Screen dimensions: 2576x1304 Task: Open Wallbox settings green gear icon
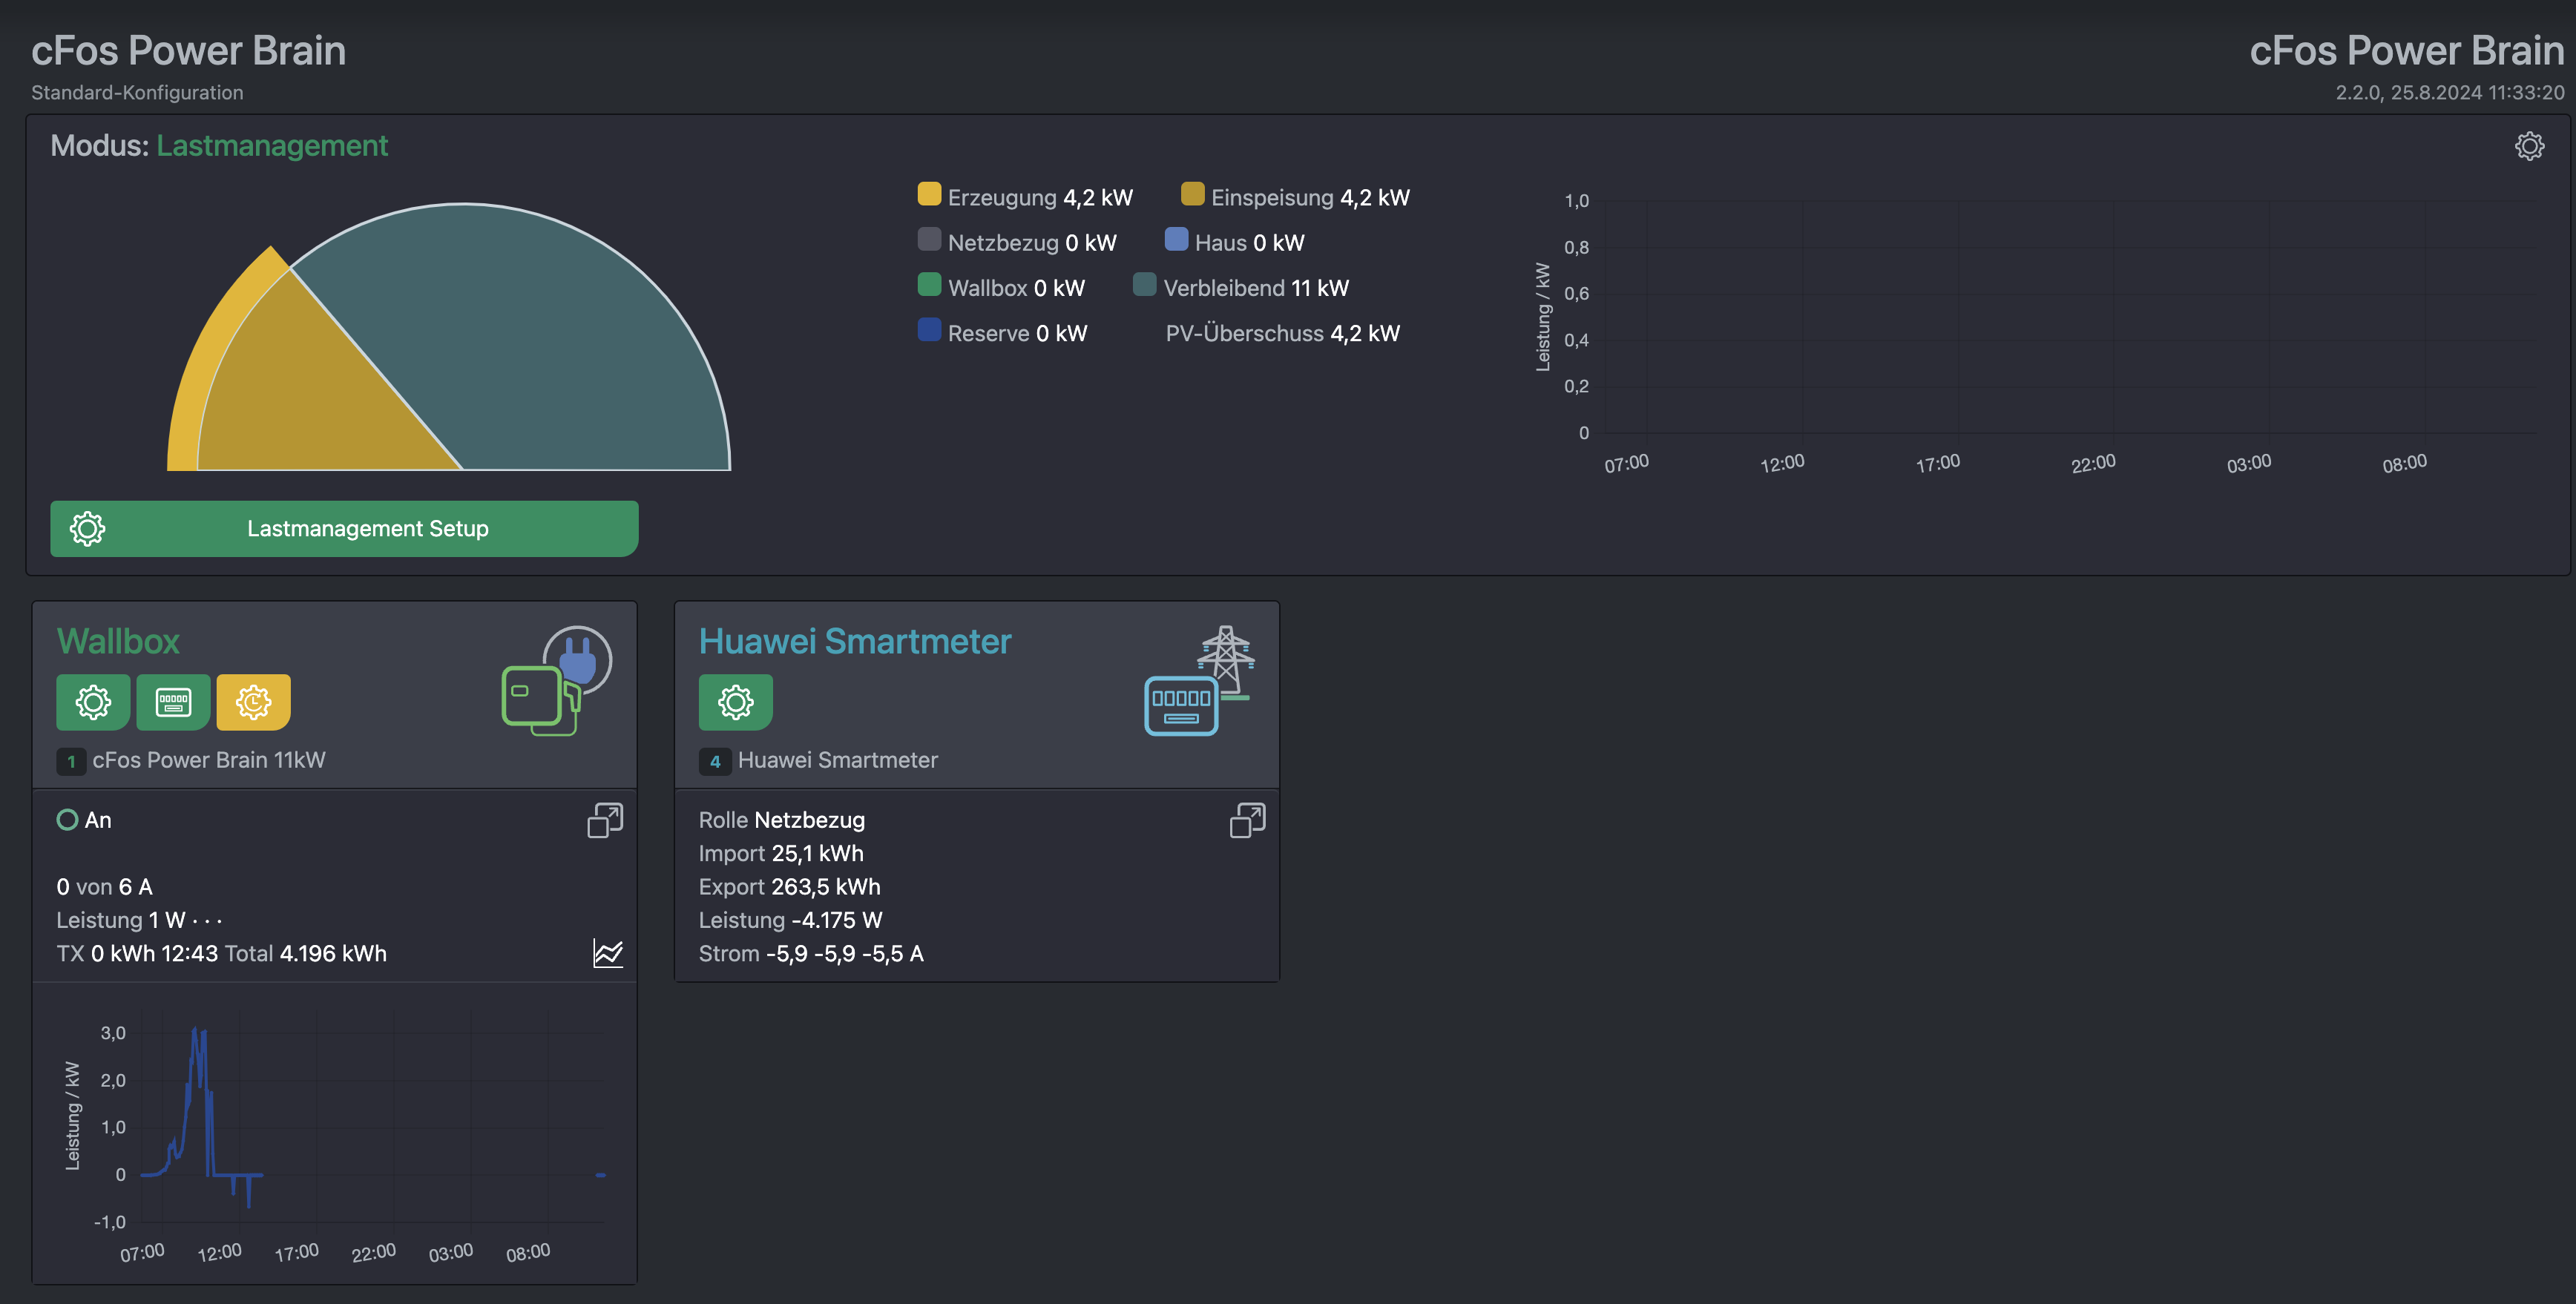tap(93, 702)
